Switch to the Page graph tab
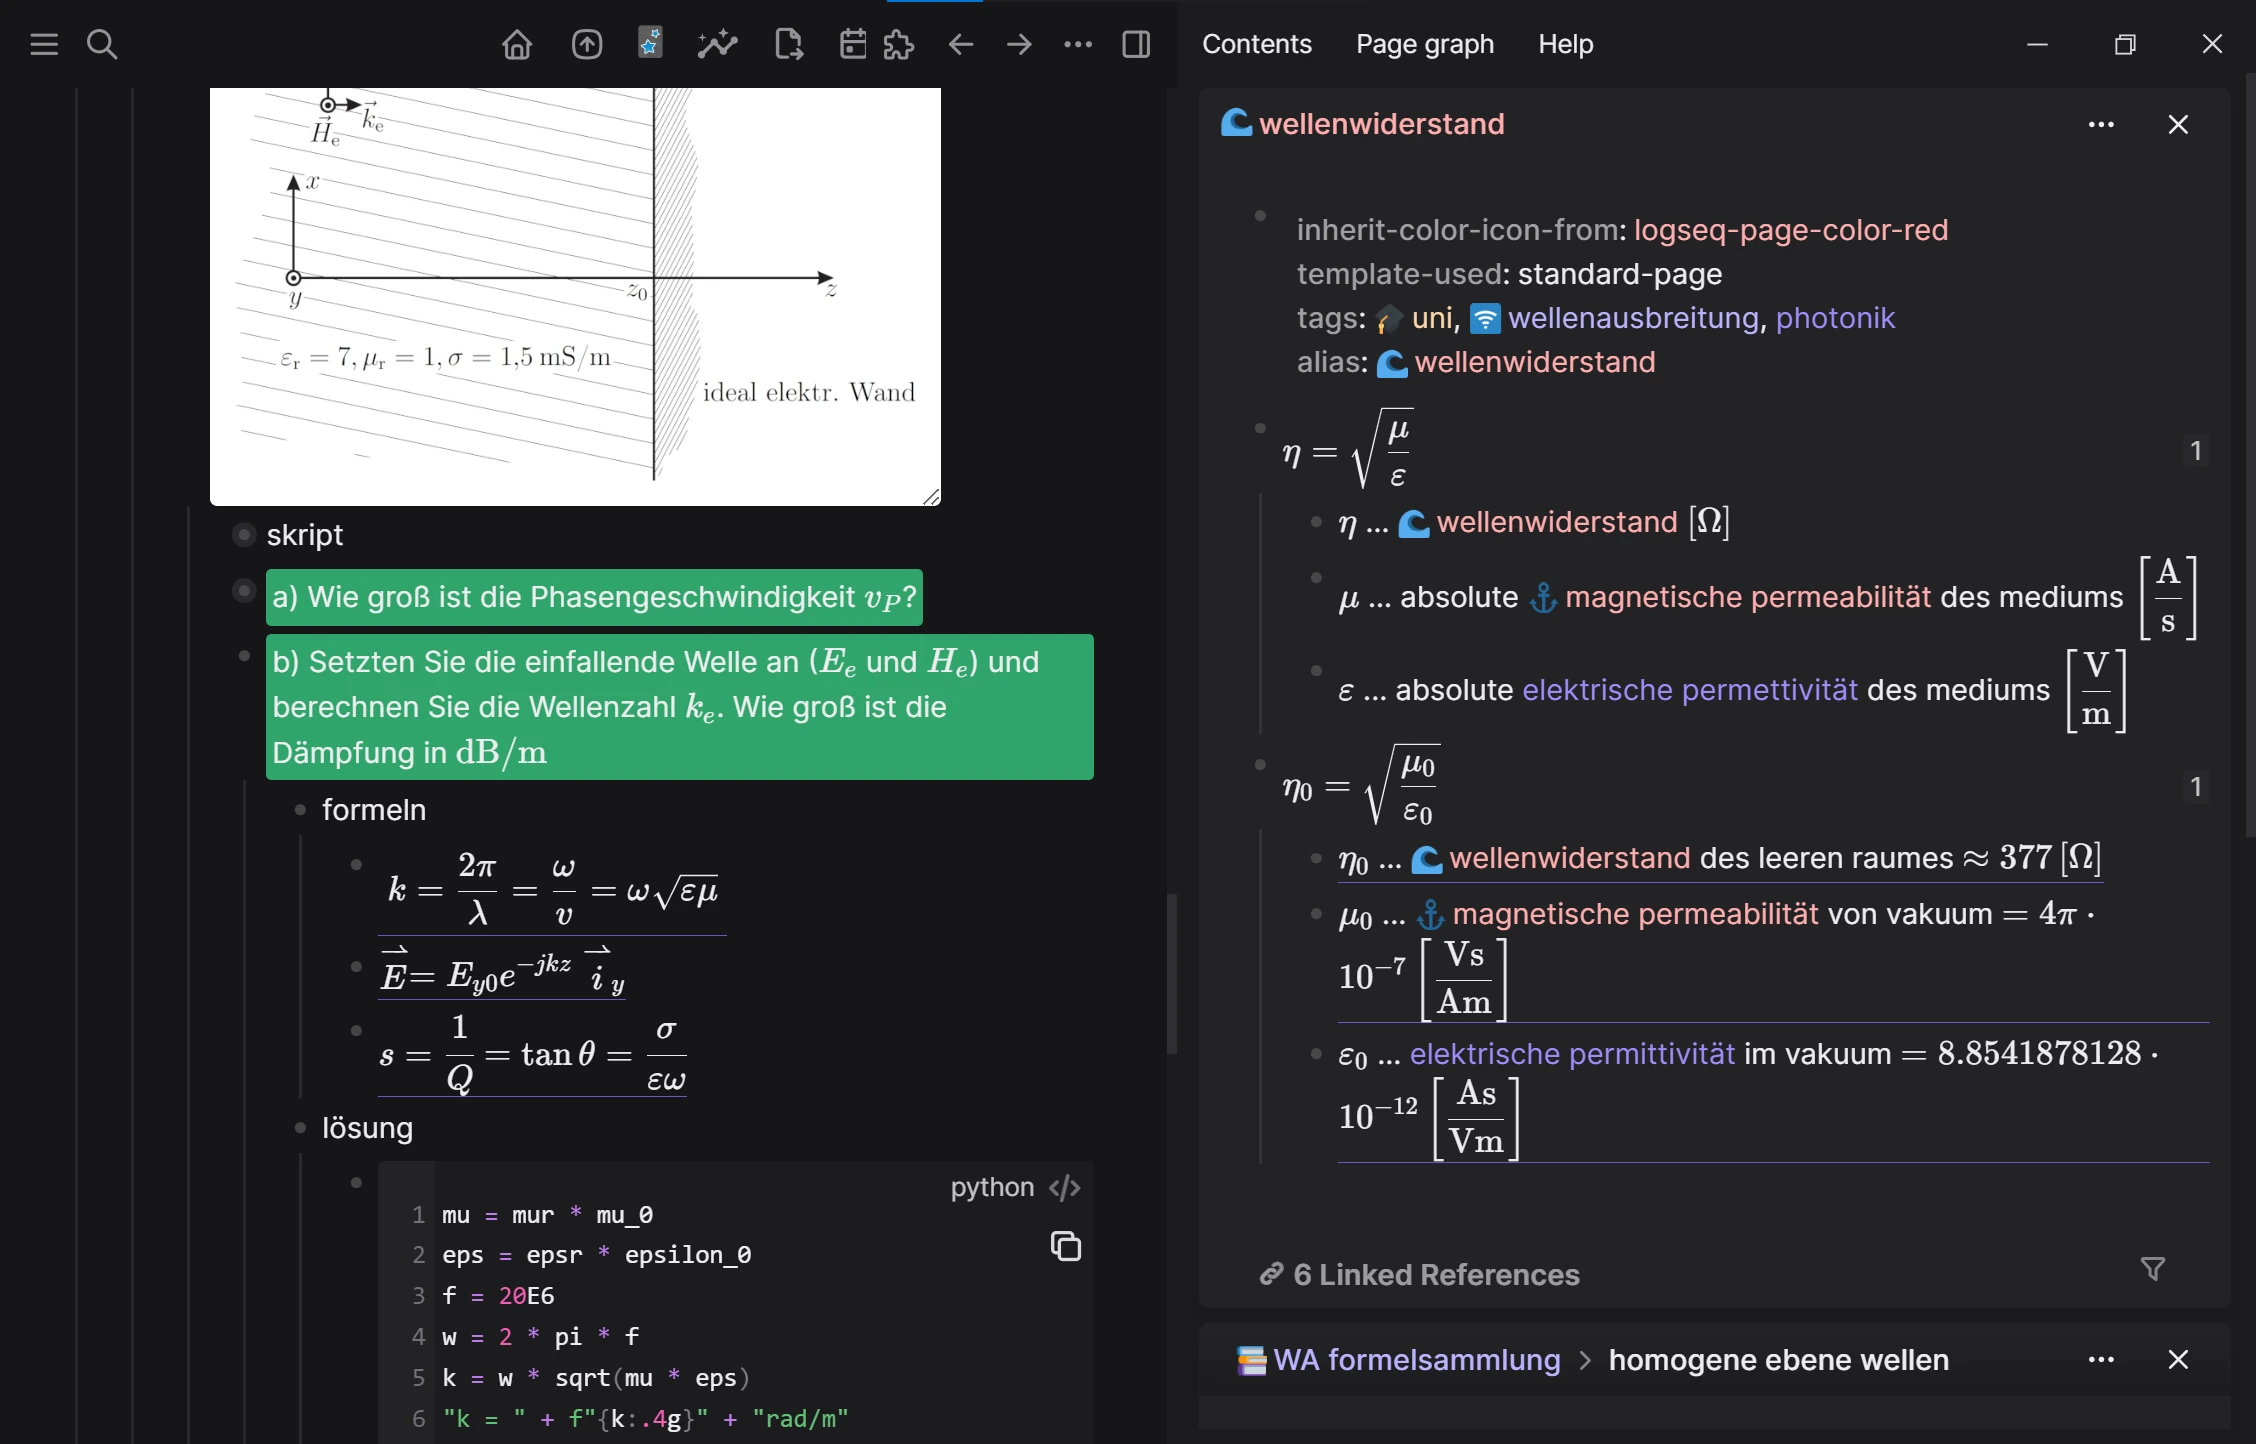 click(1424, 44)
